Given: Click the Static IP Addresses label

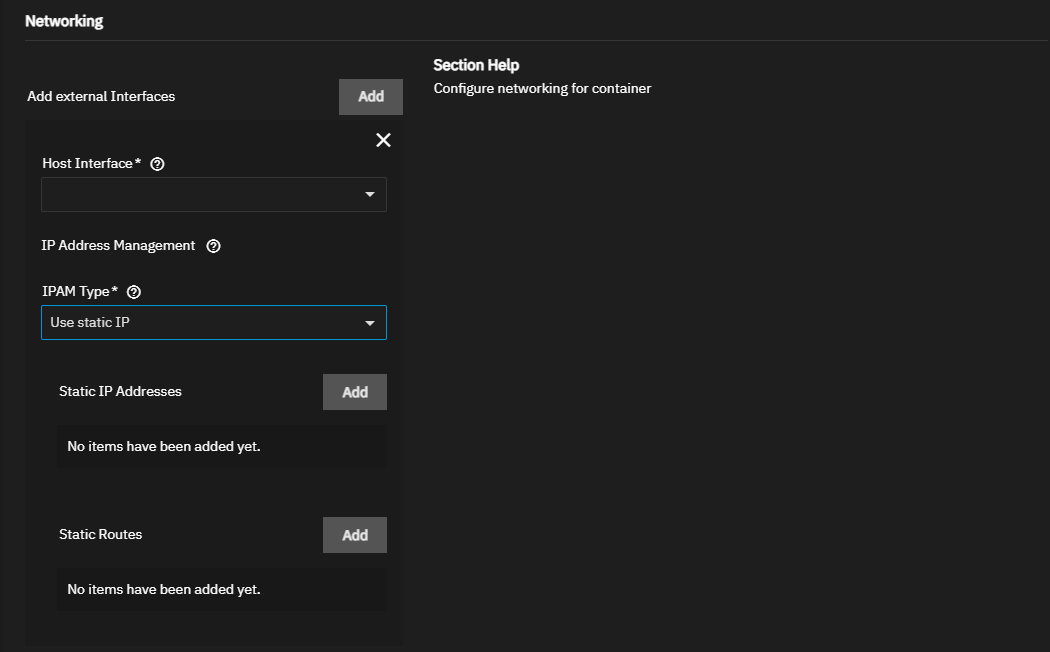Looking at the screenshot, I should click(x=120, y=391).
